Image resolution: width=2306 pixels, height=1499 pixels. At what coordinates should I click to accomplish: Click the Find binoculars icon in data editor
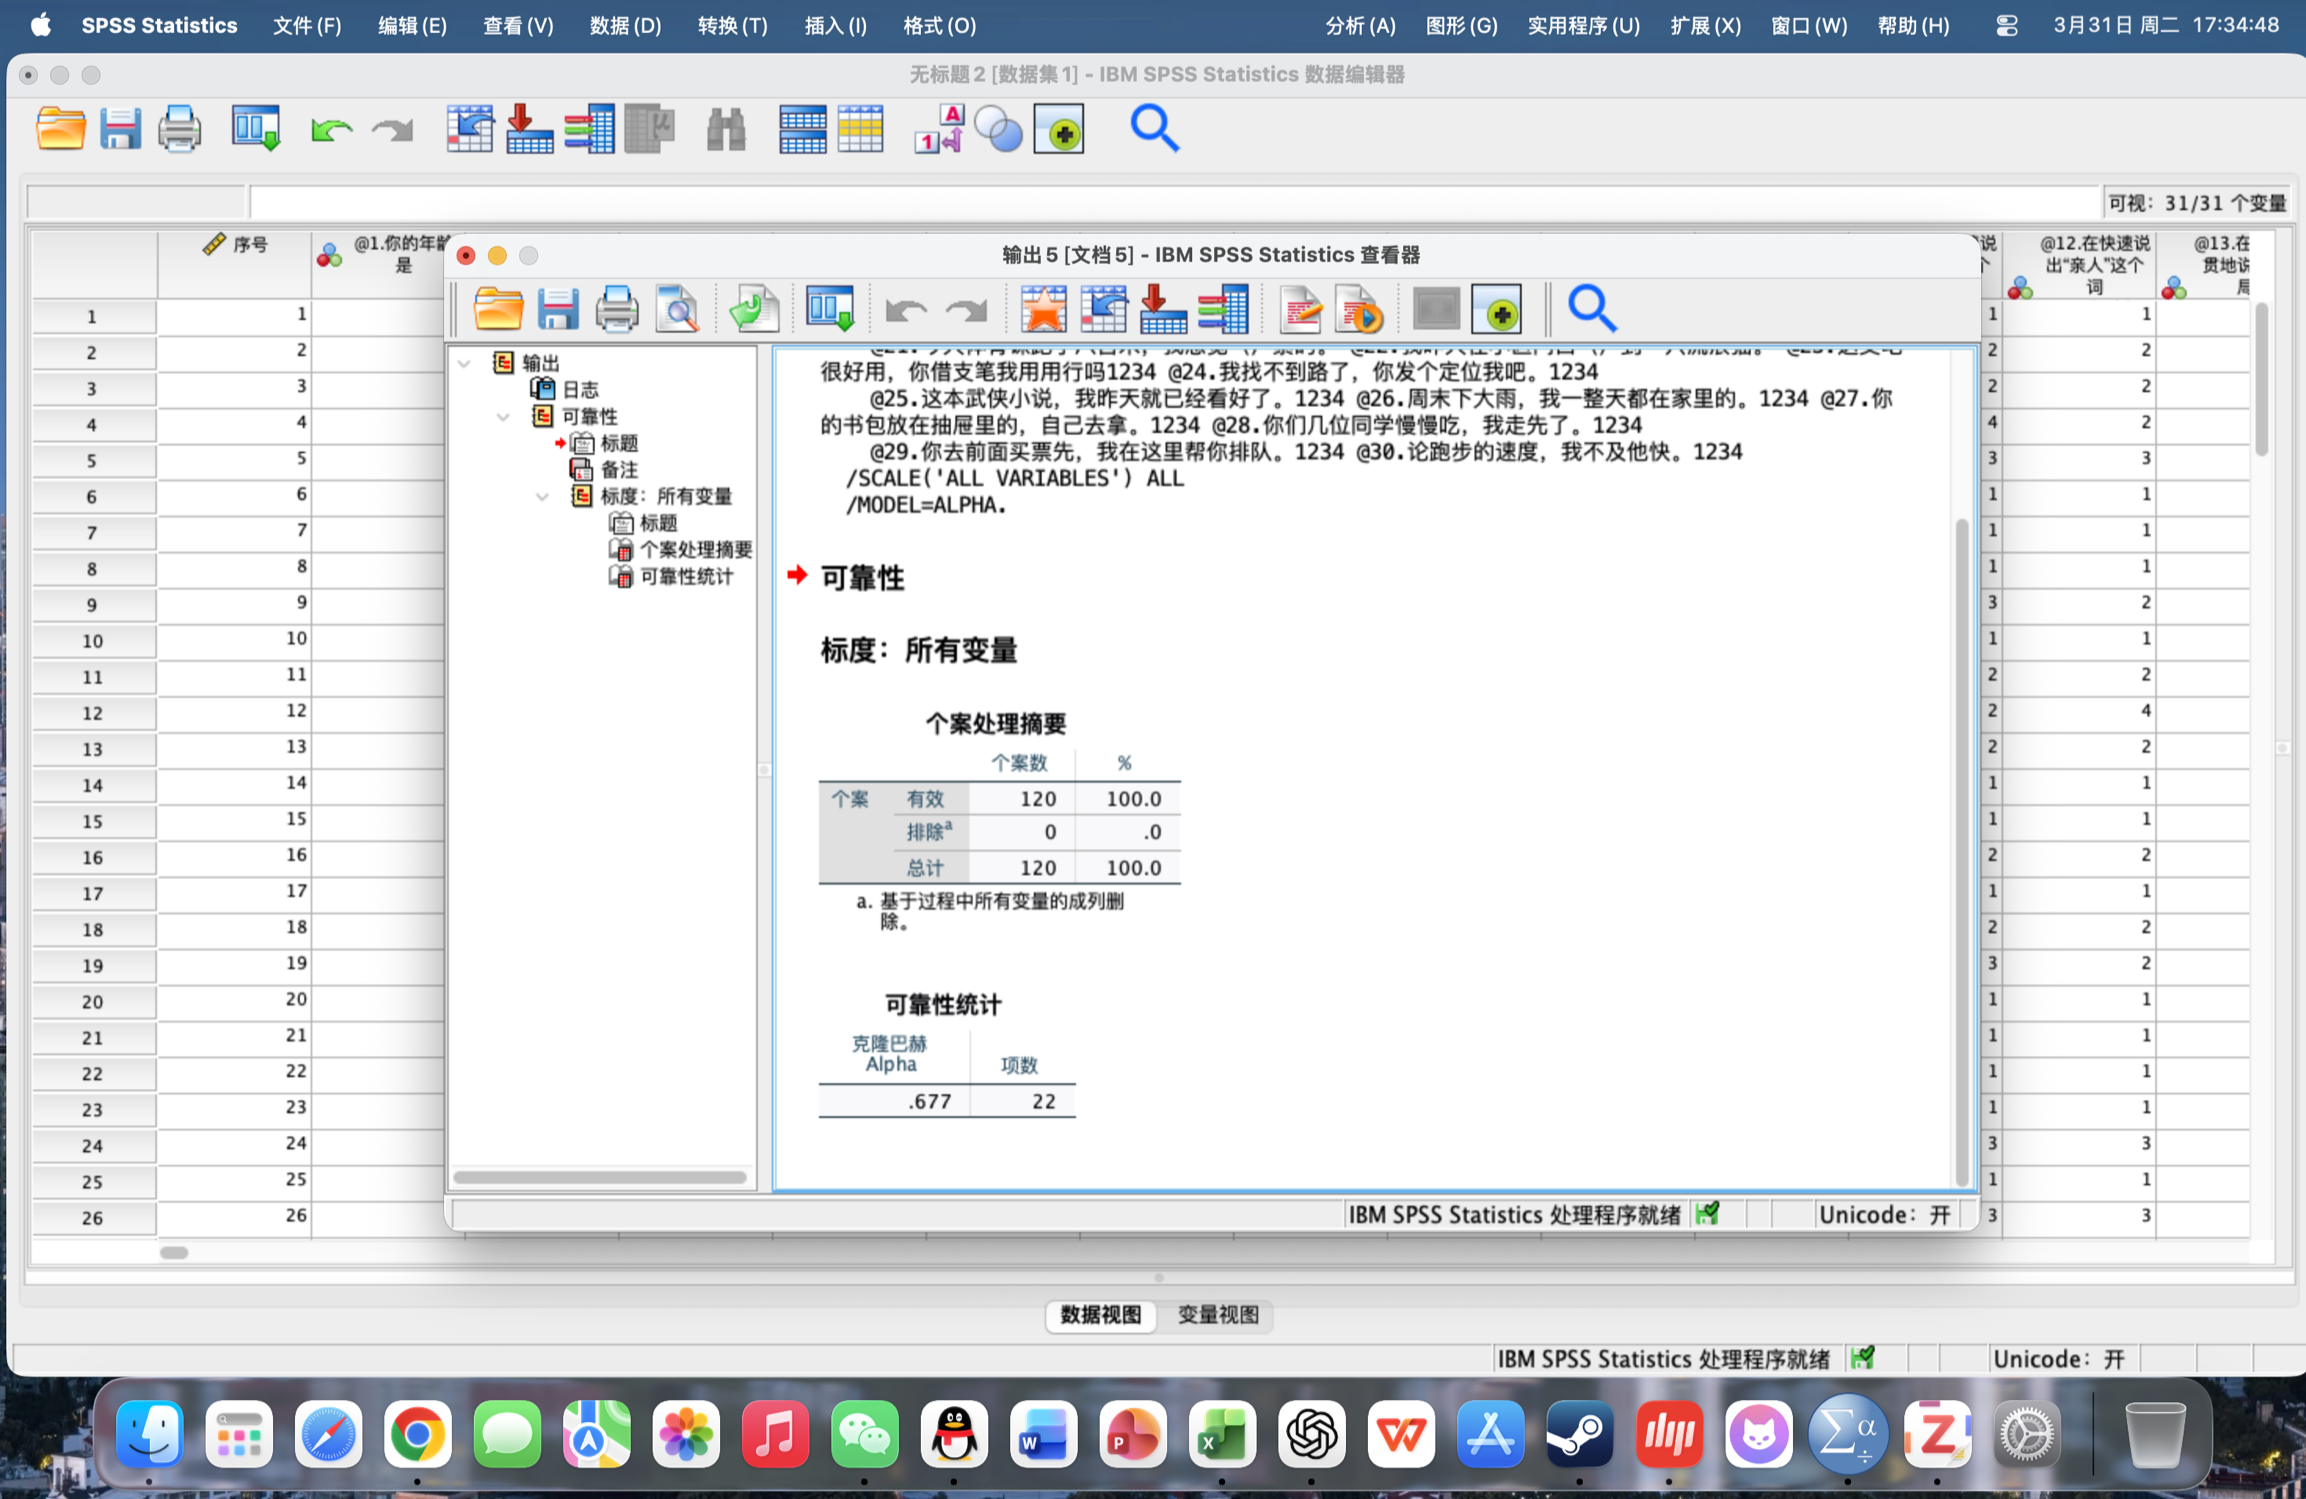[x=725, y=130]
